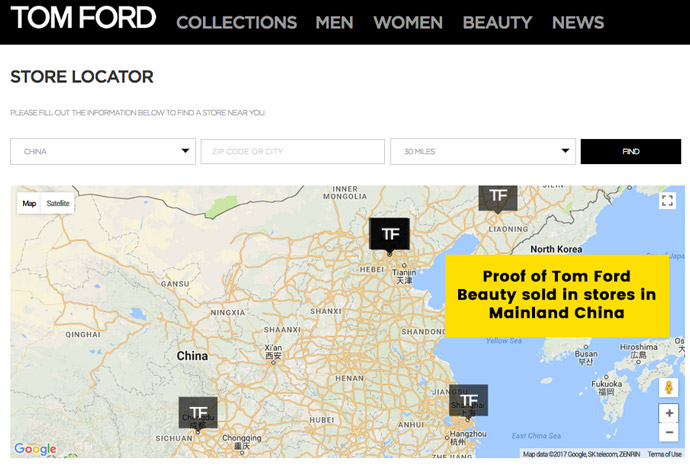Click the Hiroshima city label

(639, 351)
